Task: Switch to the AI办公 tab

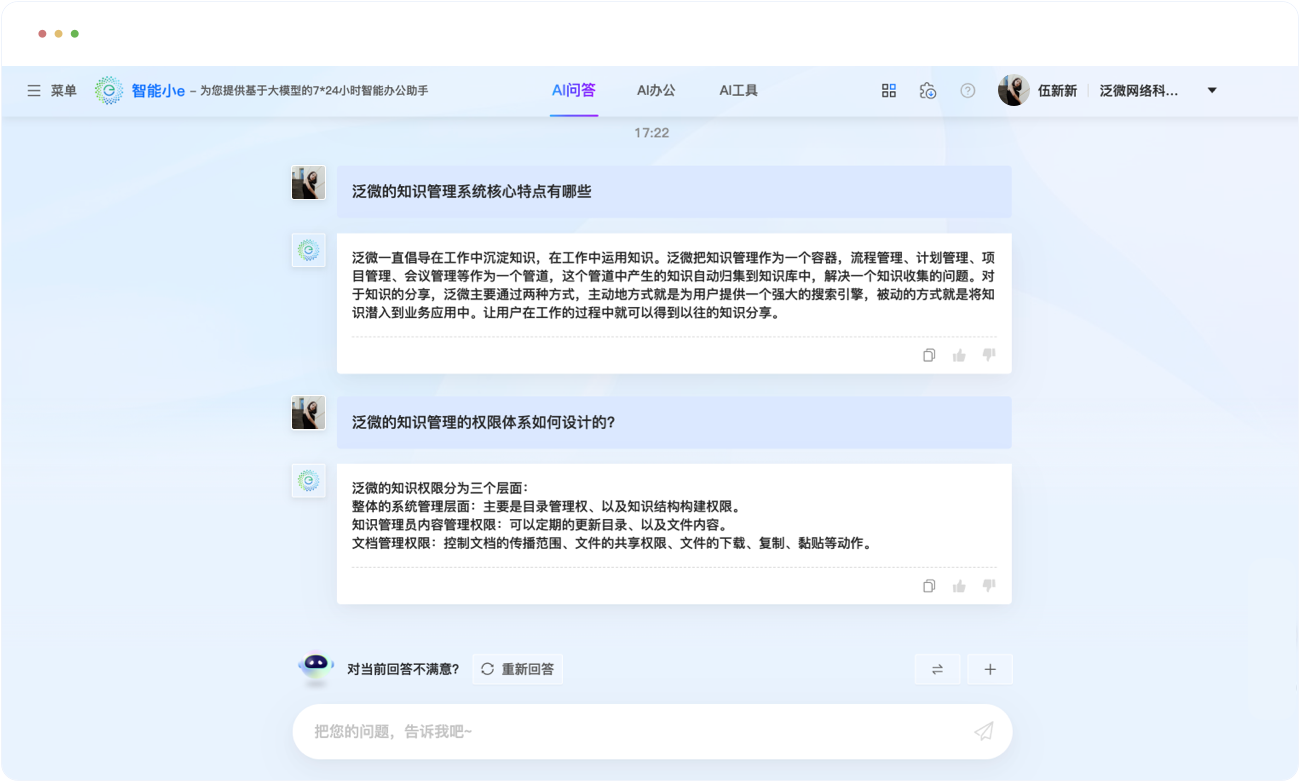Action: tap(656, 90)
